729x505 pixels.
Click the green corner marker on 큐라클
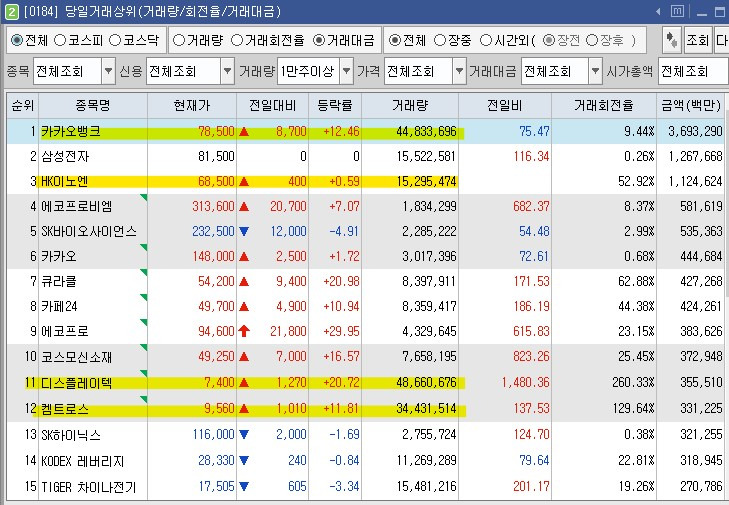point(144,272)
